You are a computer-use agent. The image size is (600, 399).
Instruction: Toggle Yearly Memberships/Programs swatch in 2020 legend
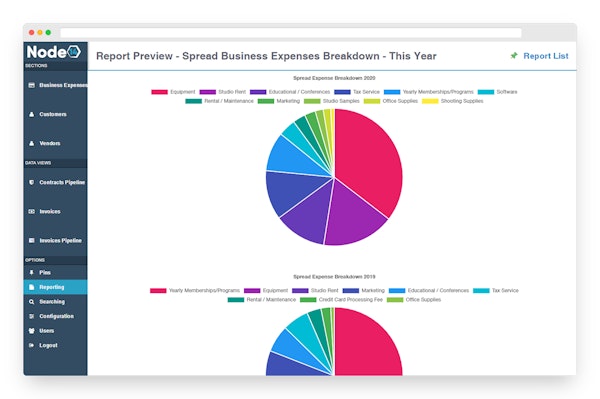pyautogui.click(x=392, y=92)
